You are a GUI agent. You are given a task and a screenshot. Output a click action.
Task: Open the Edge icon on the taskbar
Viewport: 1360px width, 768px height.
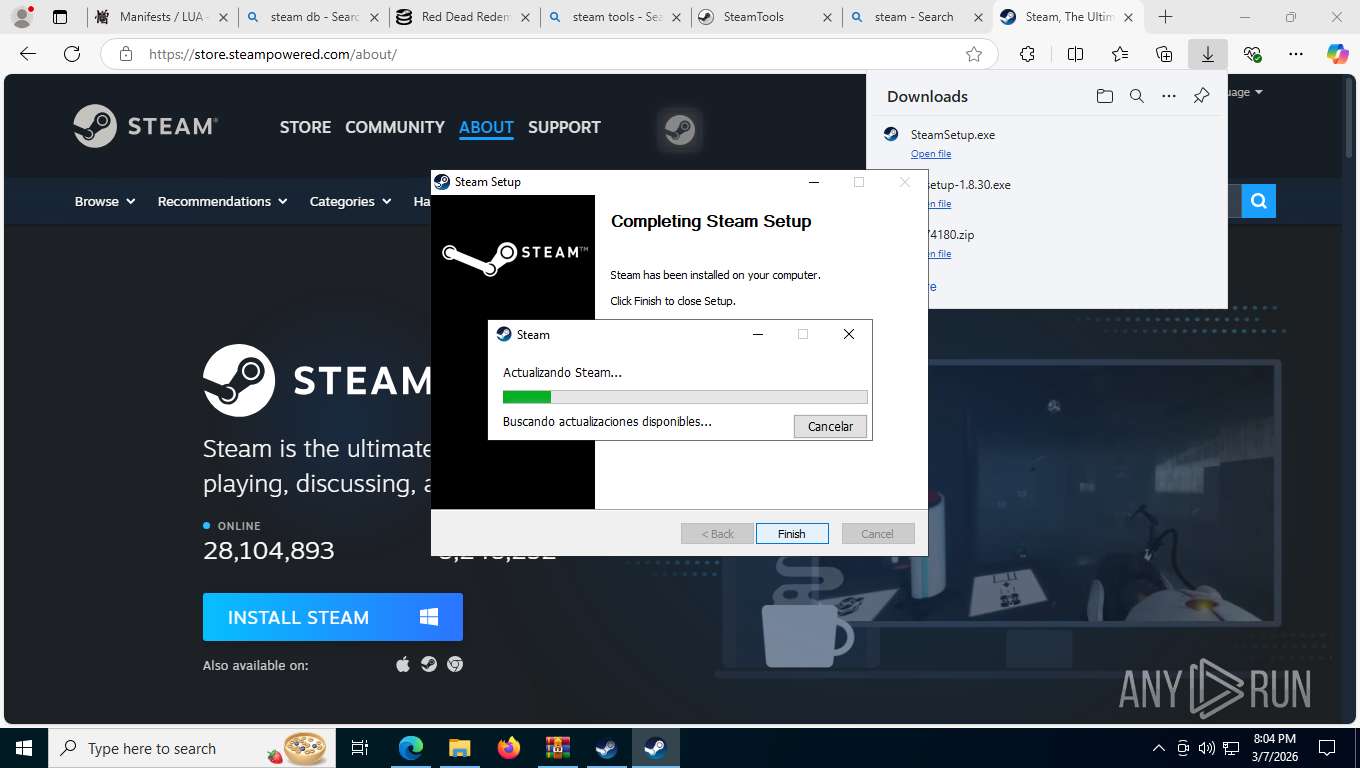coord(411,748)
